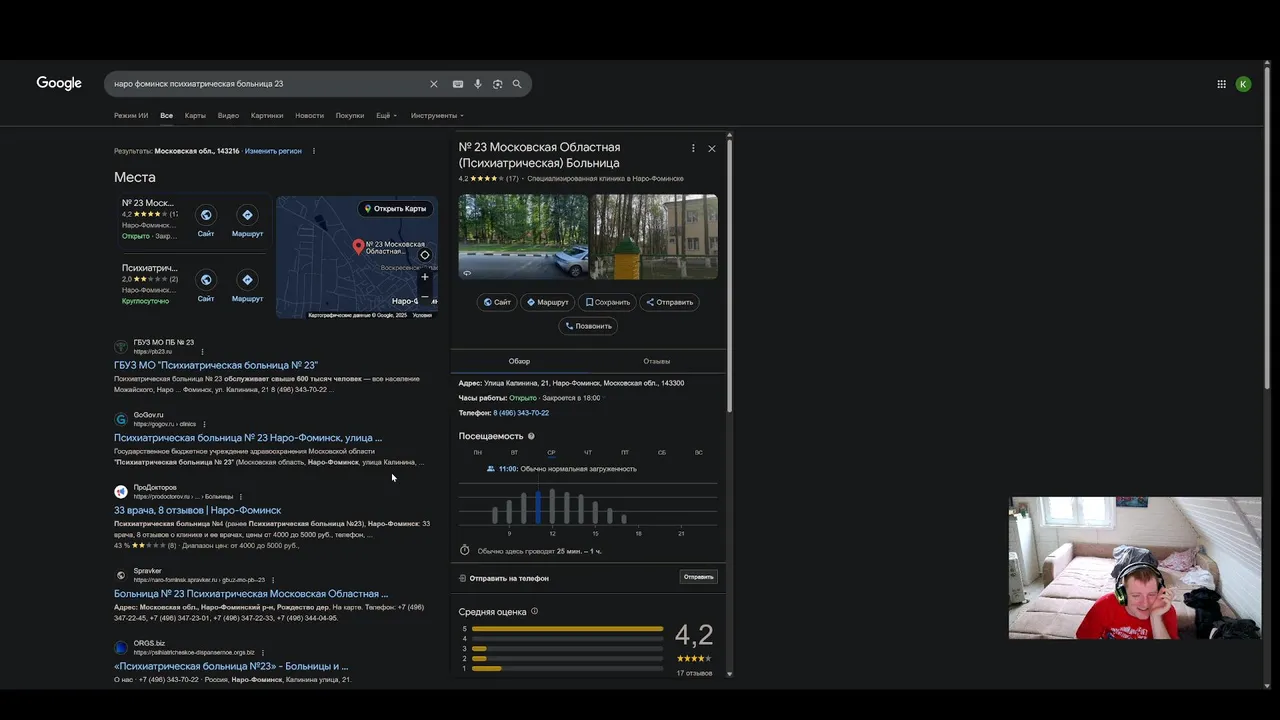Select СБ day in the Посещаемость chart

click(x=662, y=453)
